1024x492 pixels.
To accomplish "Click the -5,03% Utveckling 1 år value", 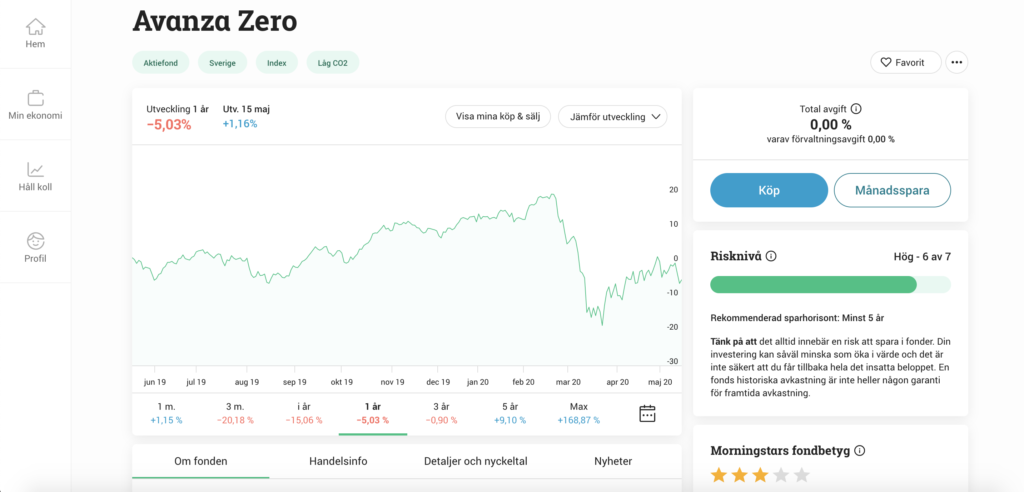I will coord(169,125).
